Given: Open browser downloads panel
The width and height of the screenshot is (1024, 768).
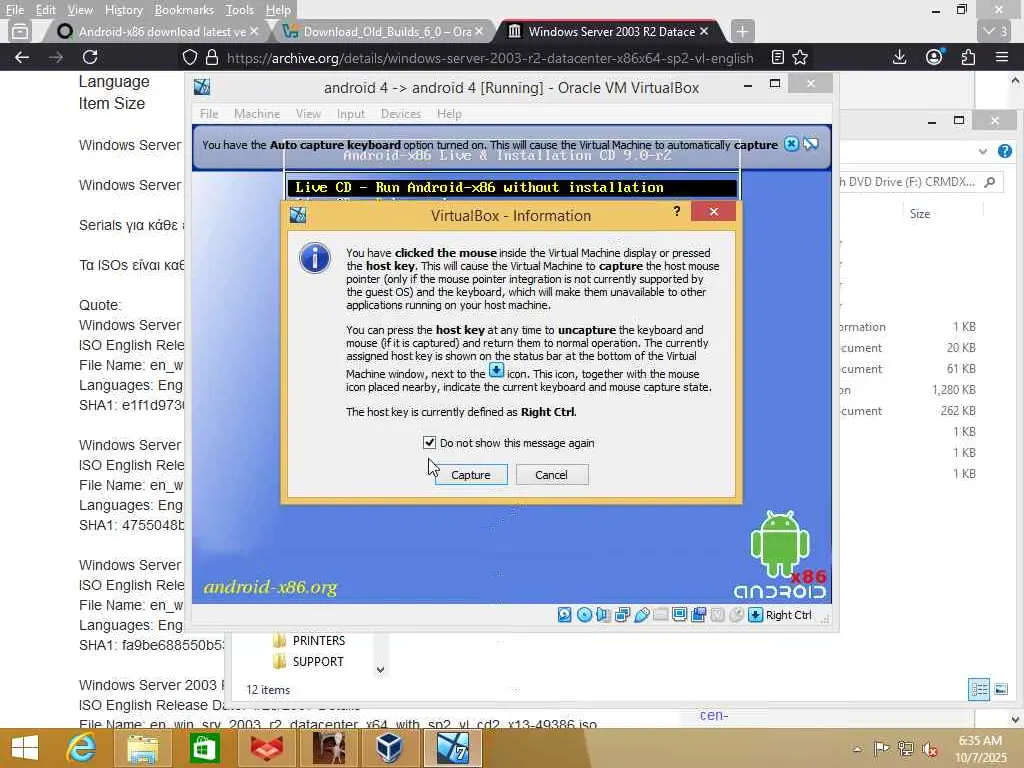Looking at the screenshot, I should point(899,57).
